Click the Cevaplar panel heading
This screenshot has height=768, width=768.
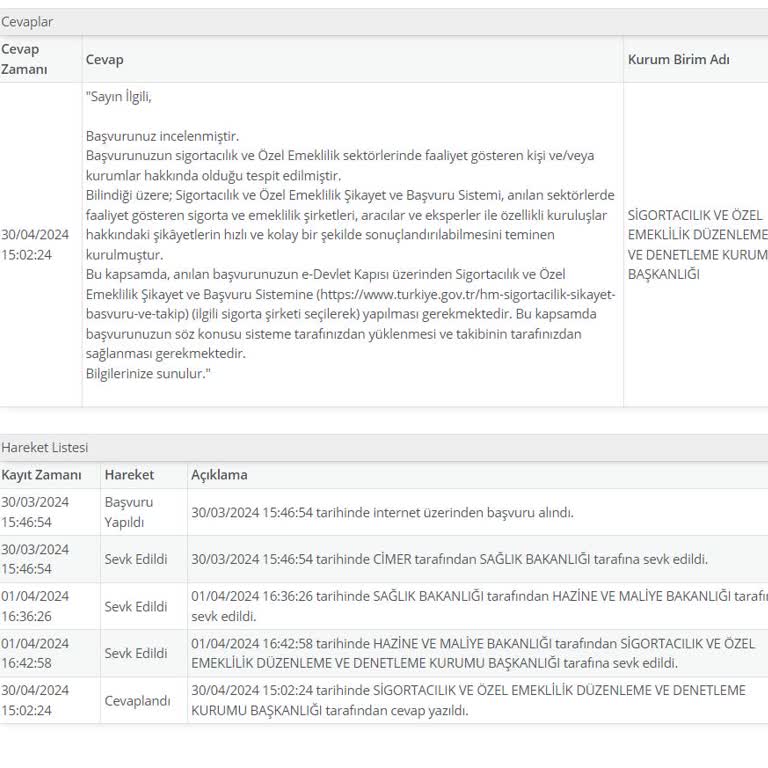point(27,21)
